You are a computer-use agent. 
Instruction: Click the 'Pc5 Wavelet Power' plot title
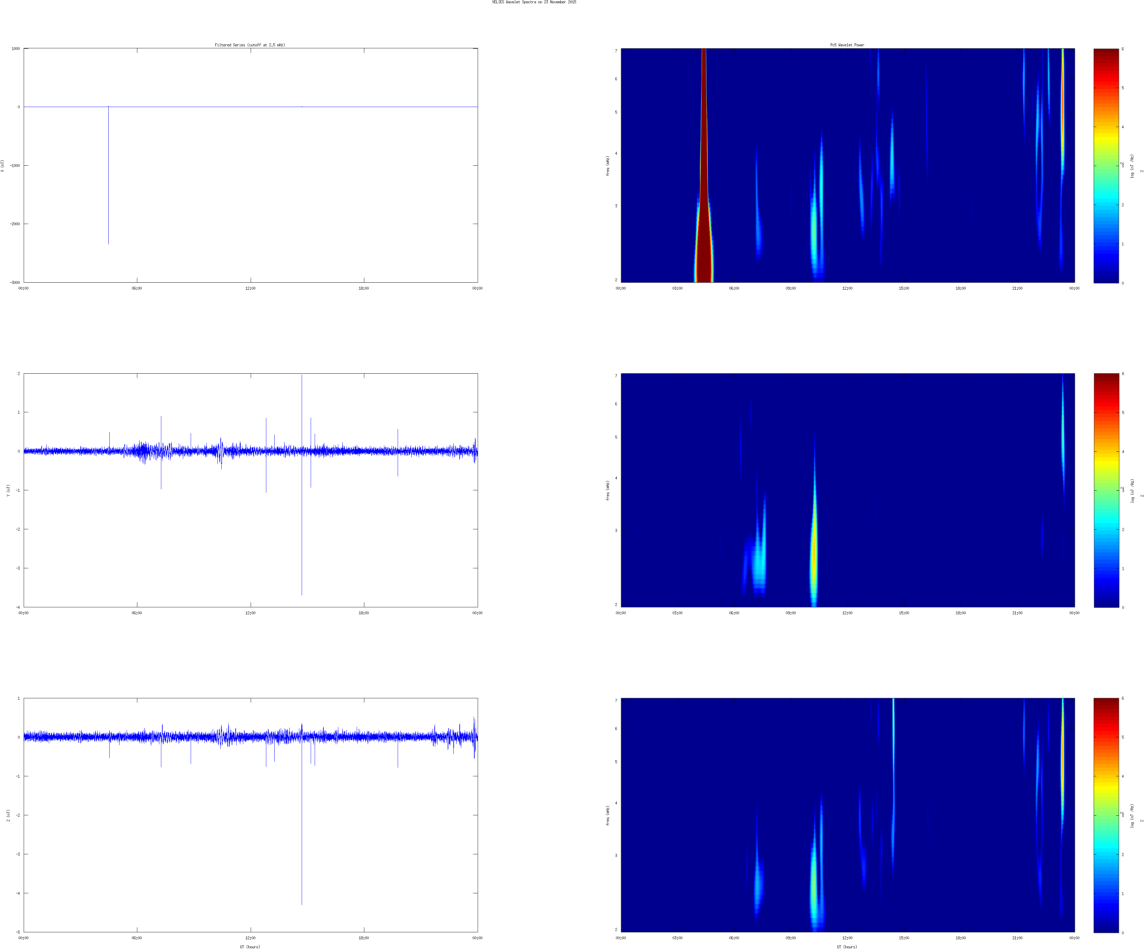click(847, 45)
